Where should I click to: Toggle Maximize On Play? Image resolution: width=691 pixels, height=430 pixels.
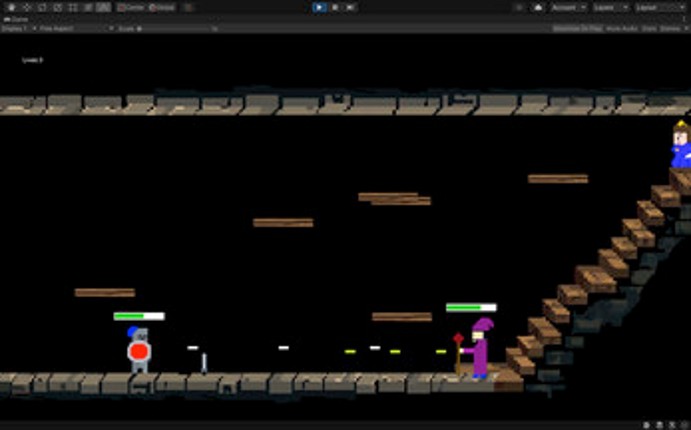(577, 29)
